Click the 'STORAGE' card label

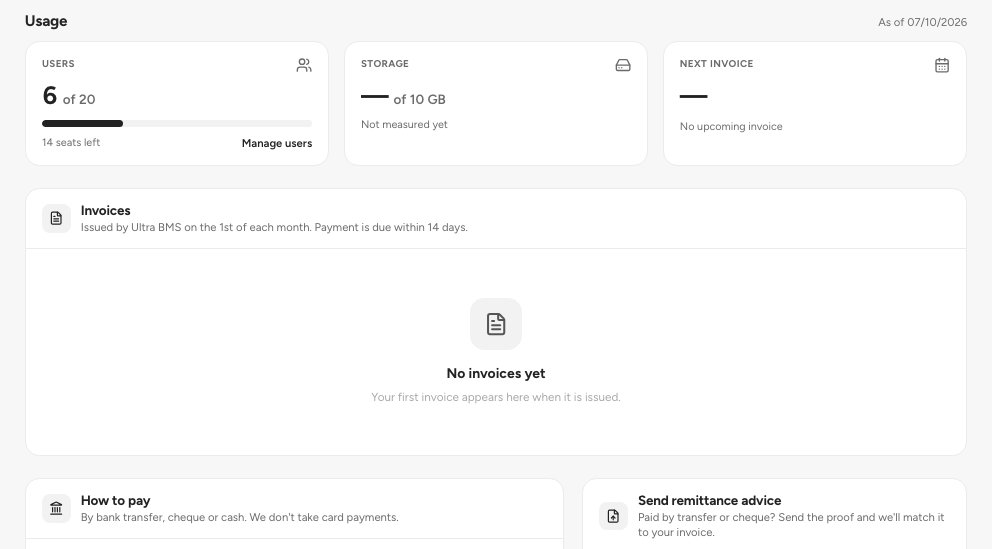click(385, 64)
